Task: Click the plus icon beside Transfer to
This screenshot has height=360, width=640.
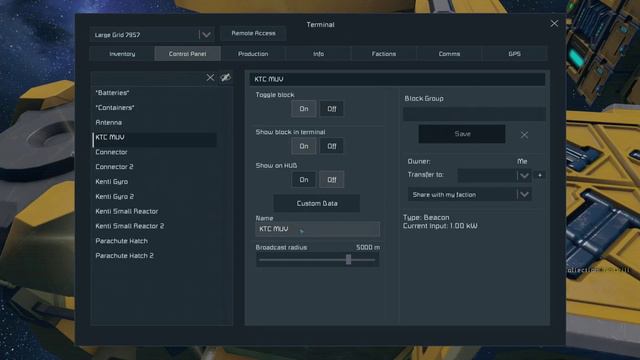Action: (540, 175)
